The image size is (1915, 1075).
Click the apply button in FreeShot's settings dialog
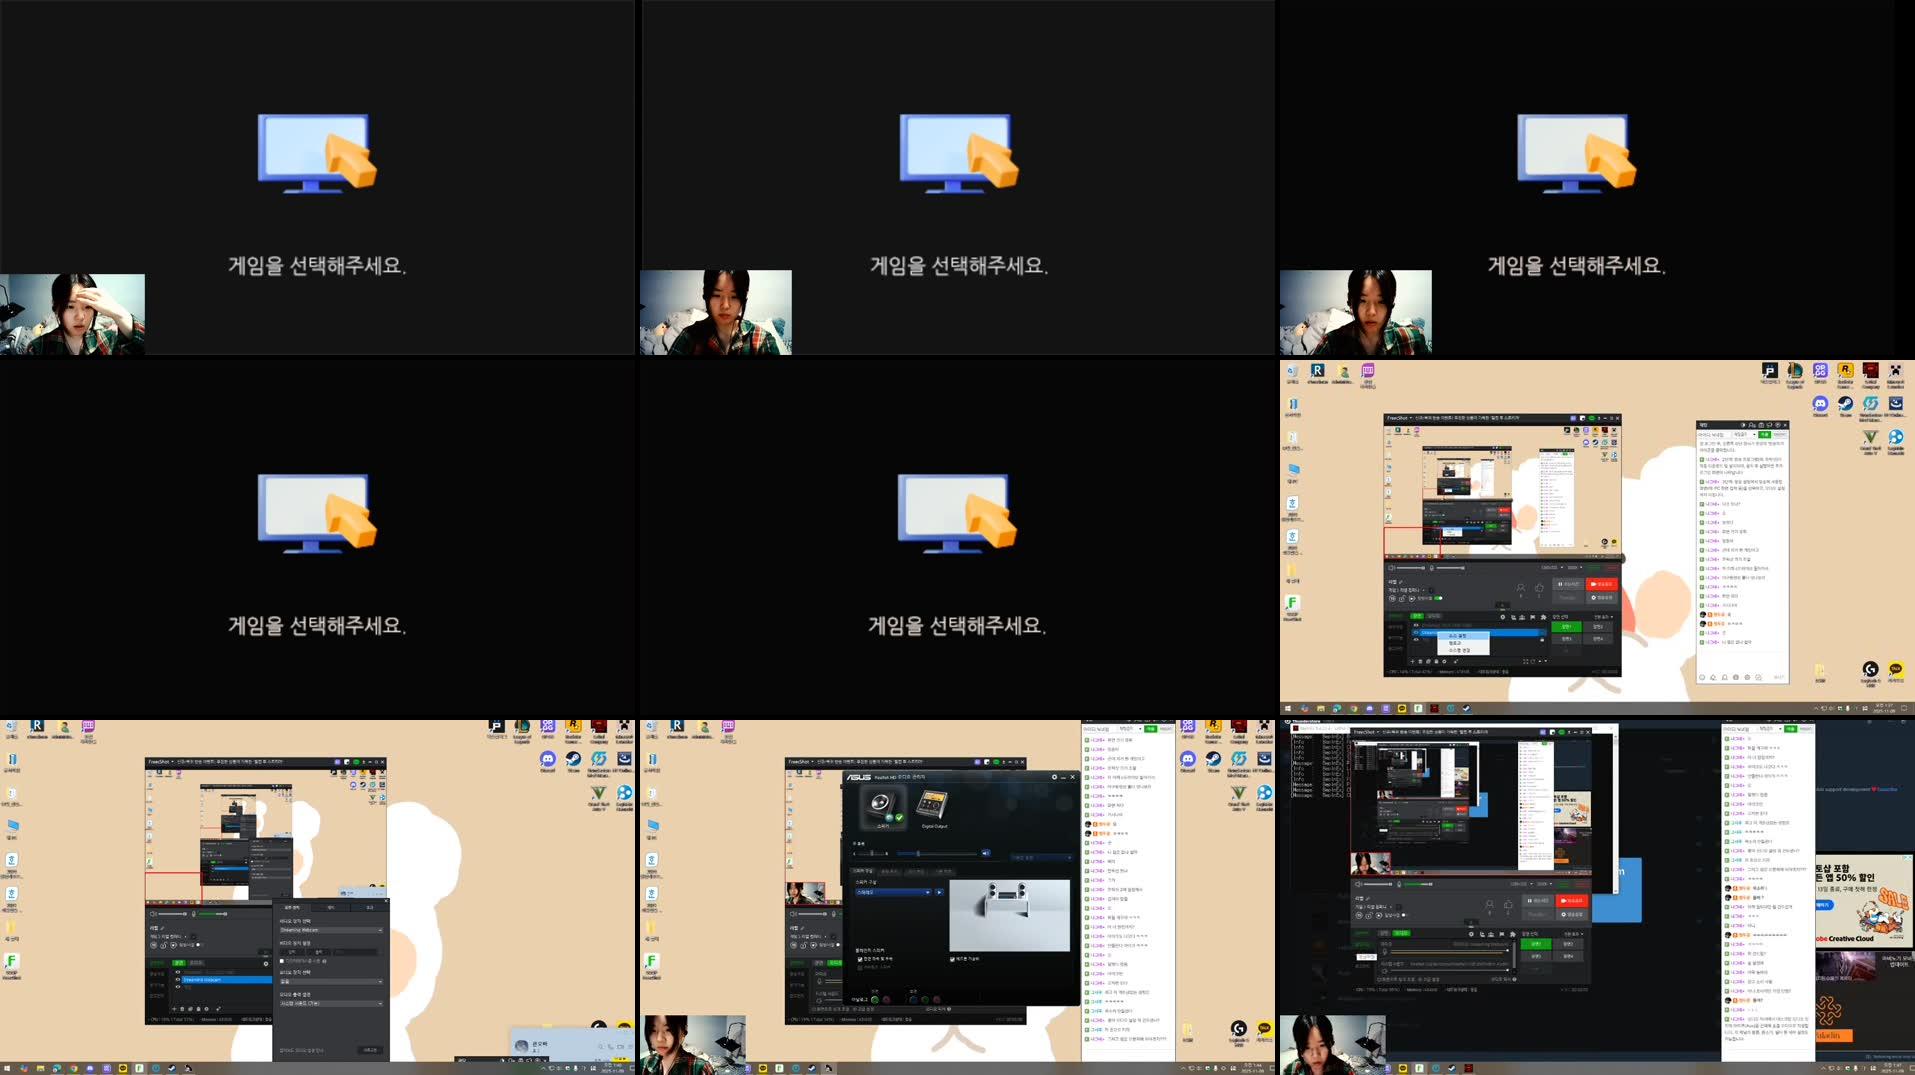point(370,1051)
